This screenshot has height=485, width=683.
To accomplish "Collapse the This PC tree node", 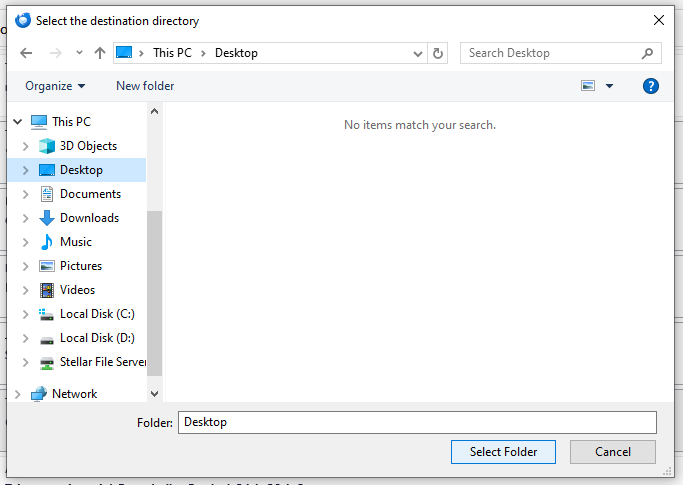I will pos(17,122).
